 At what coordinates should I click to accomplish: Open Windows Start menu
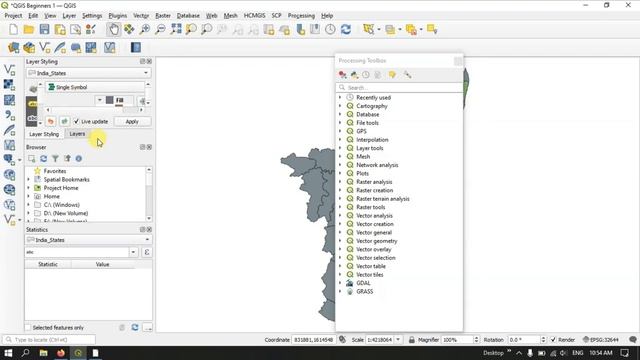[x=8, y=353]
